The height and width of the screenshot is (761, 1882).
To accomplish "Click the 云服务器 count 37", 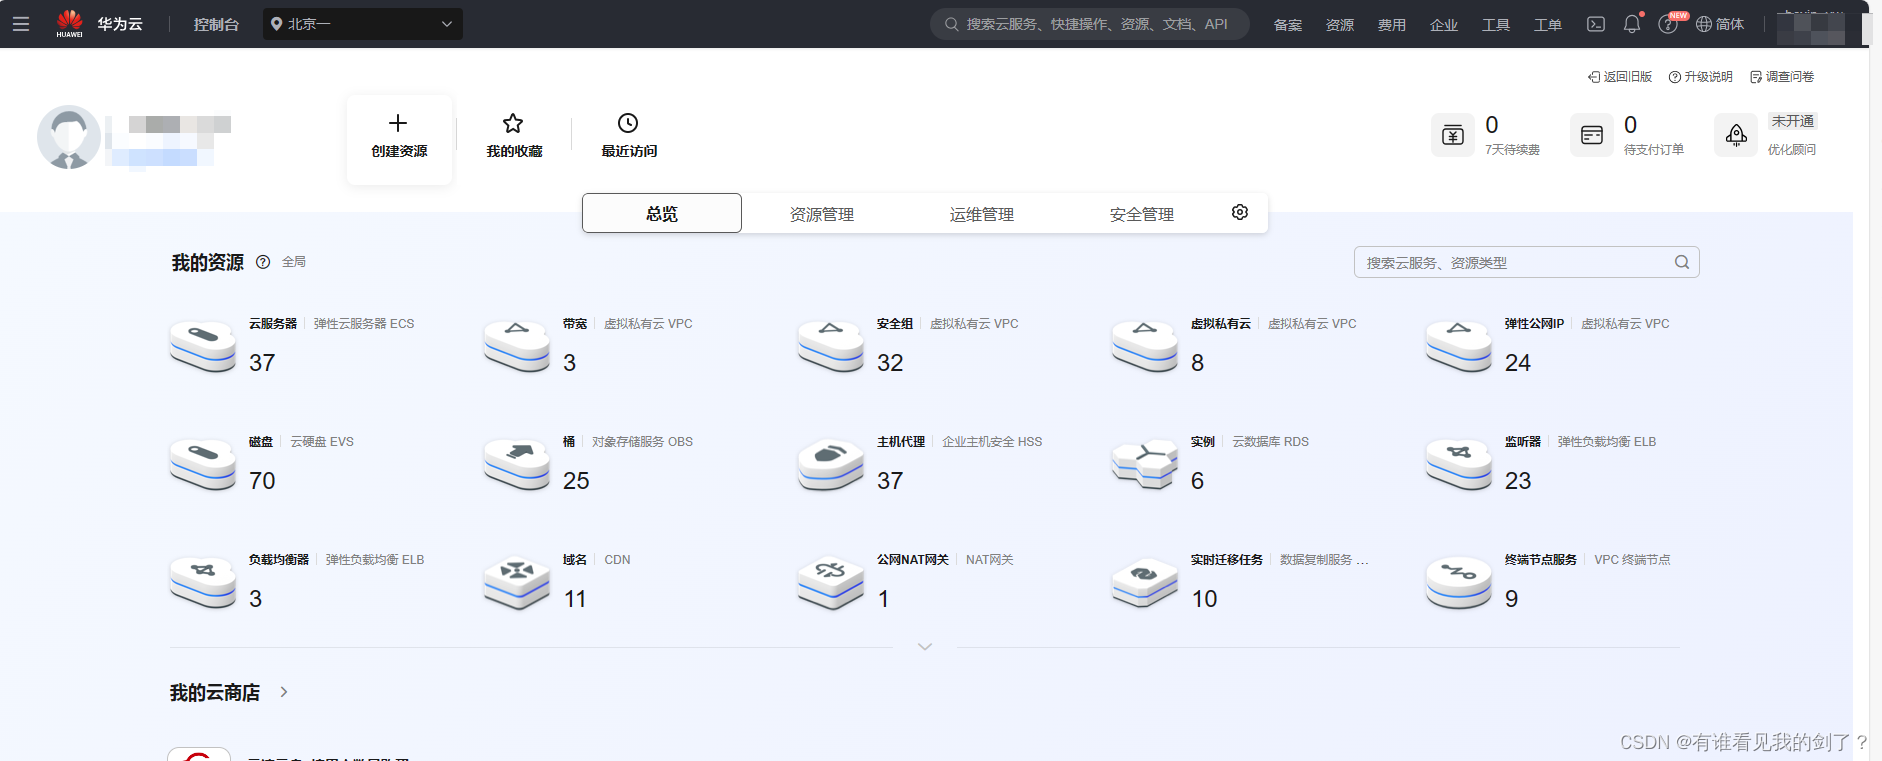I will 262,363.
